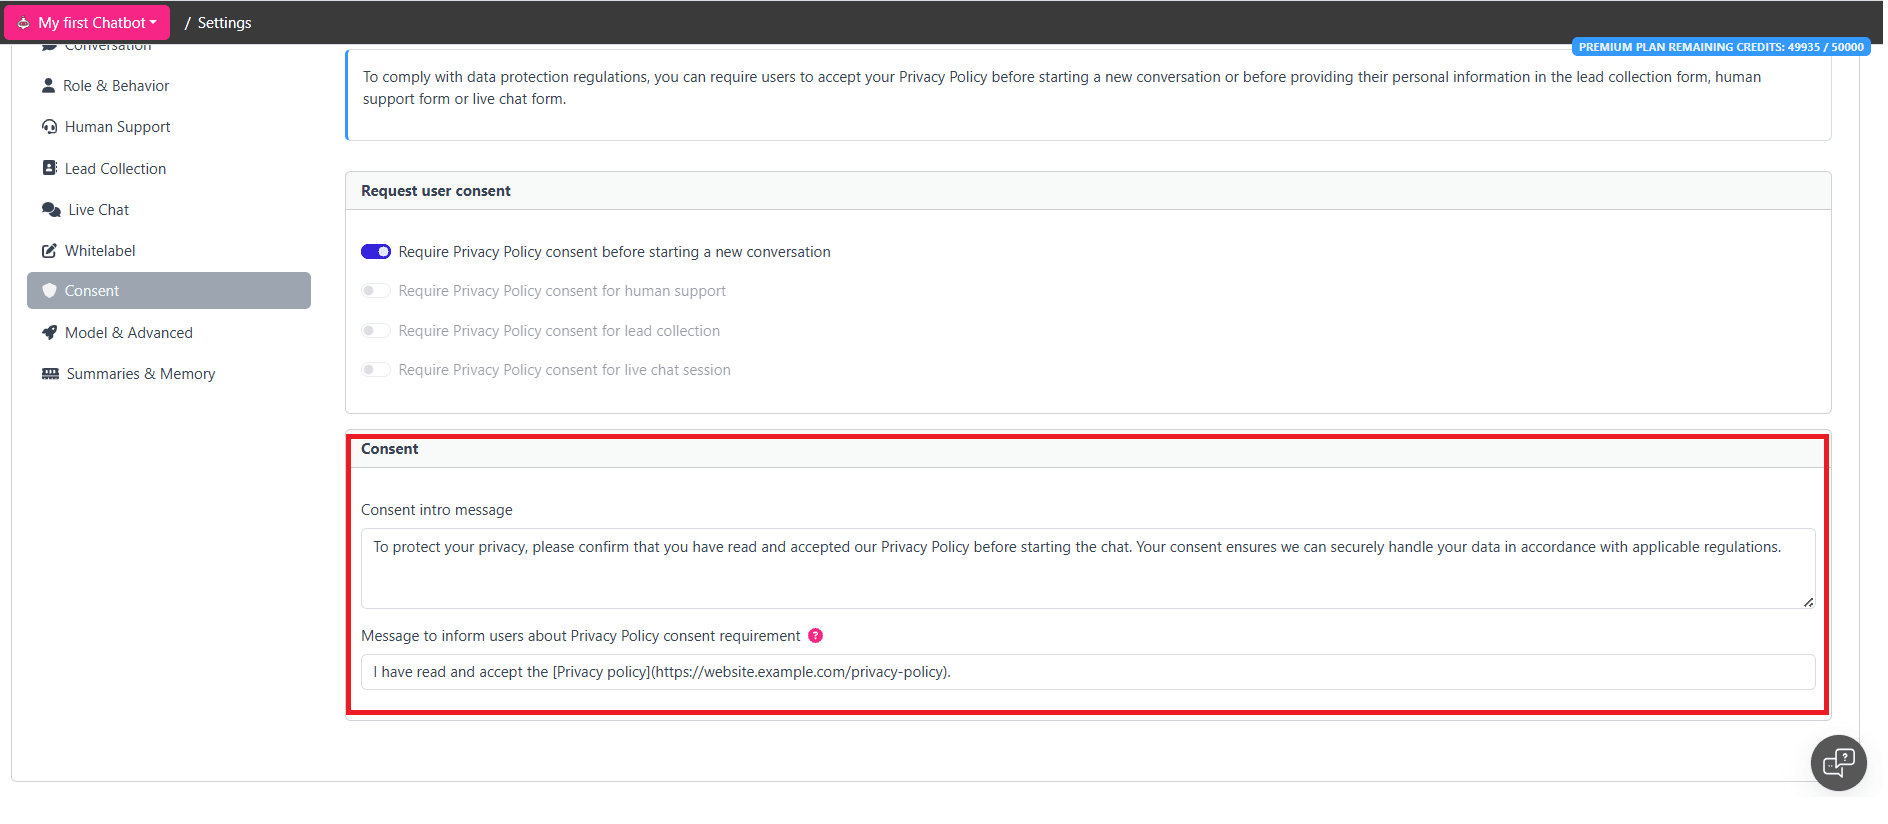The image size is (1888, 824).
Task: Click the Summaries & Memory chip icon
Action: [50, 374]
